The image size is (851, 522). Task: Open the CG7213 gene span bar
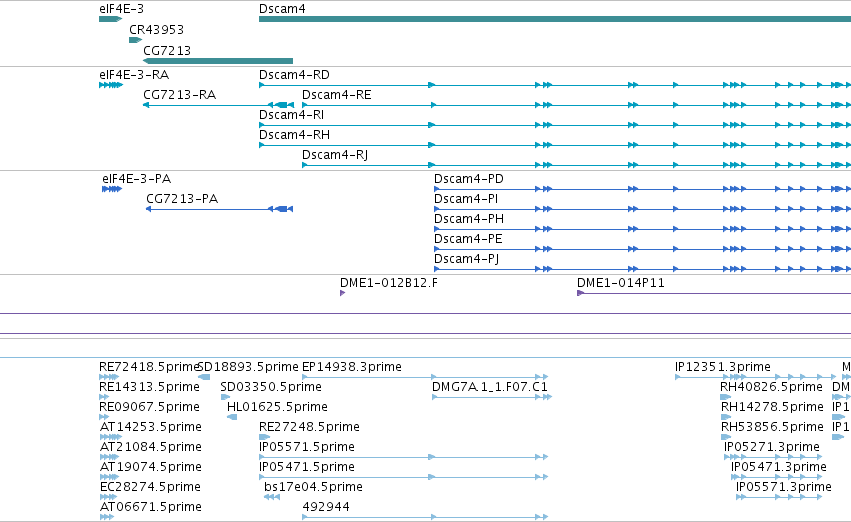(x=218, y=61)
